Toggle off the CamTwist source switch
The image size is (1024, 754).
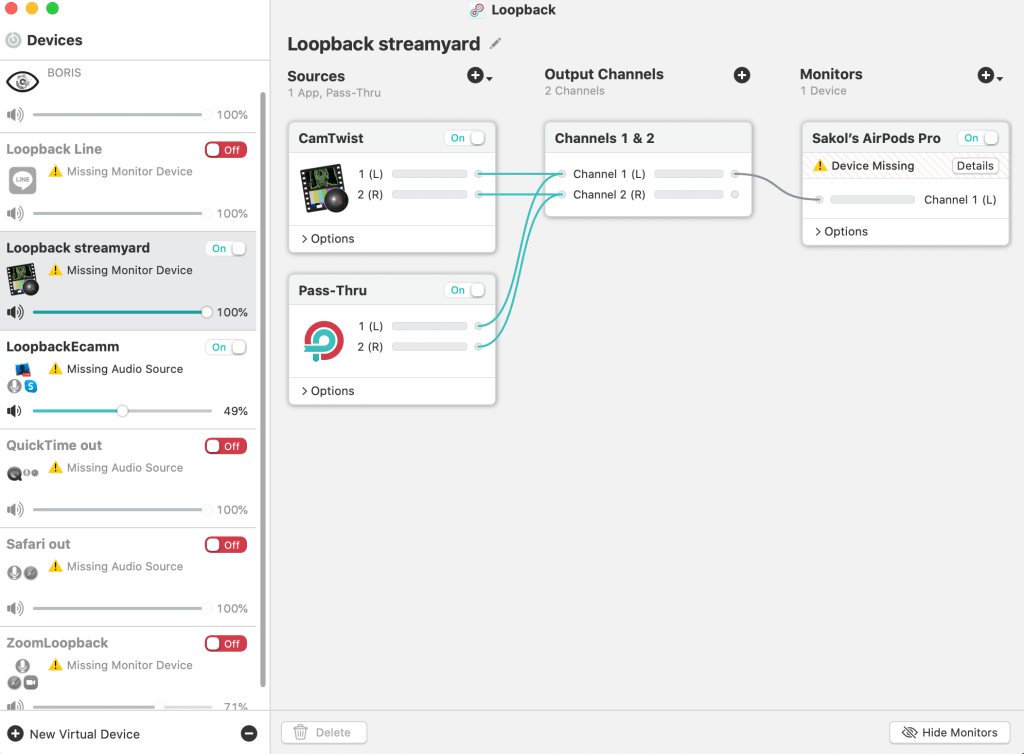tap(467, 138)
